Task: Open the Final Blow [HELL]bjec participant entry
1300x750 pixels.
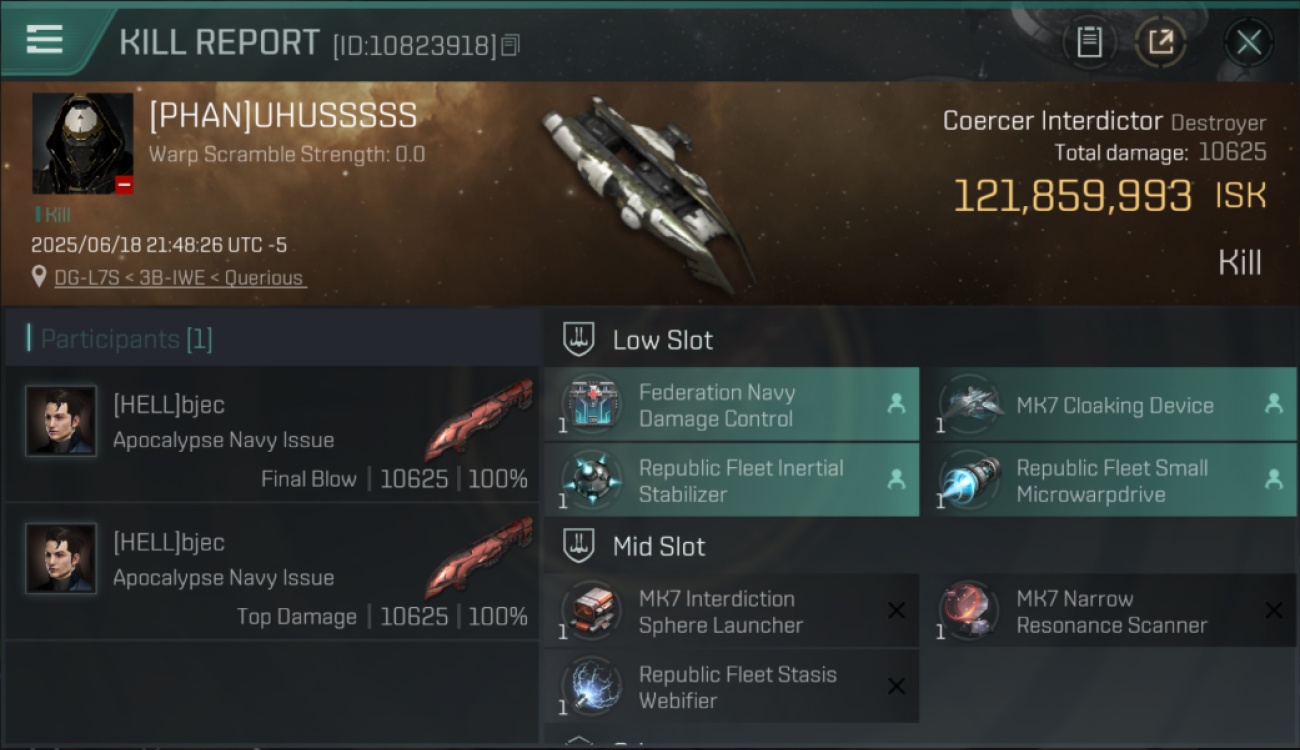Action: click(x=272, y=435)
